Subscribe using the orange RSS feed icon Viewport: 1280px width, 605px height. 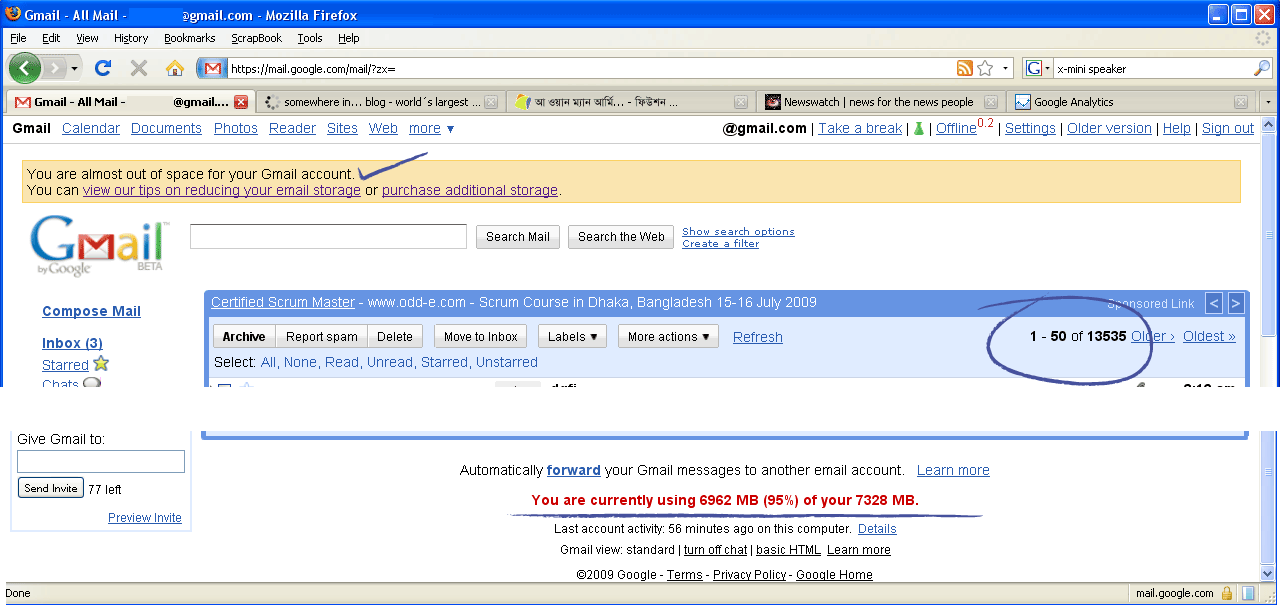965,68
